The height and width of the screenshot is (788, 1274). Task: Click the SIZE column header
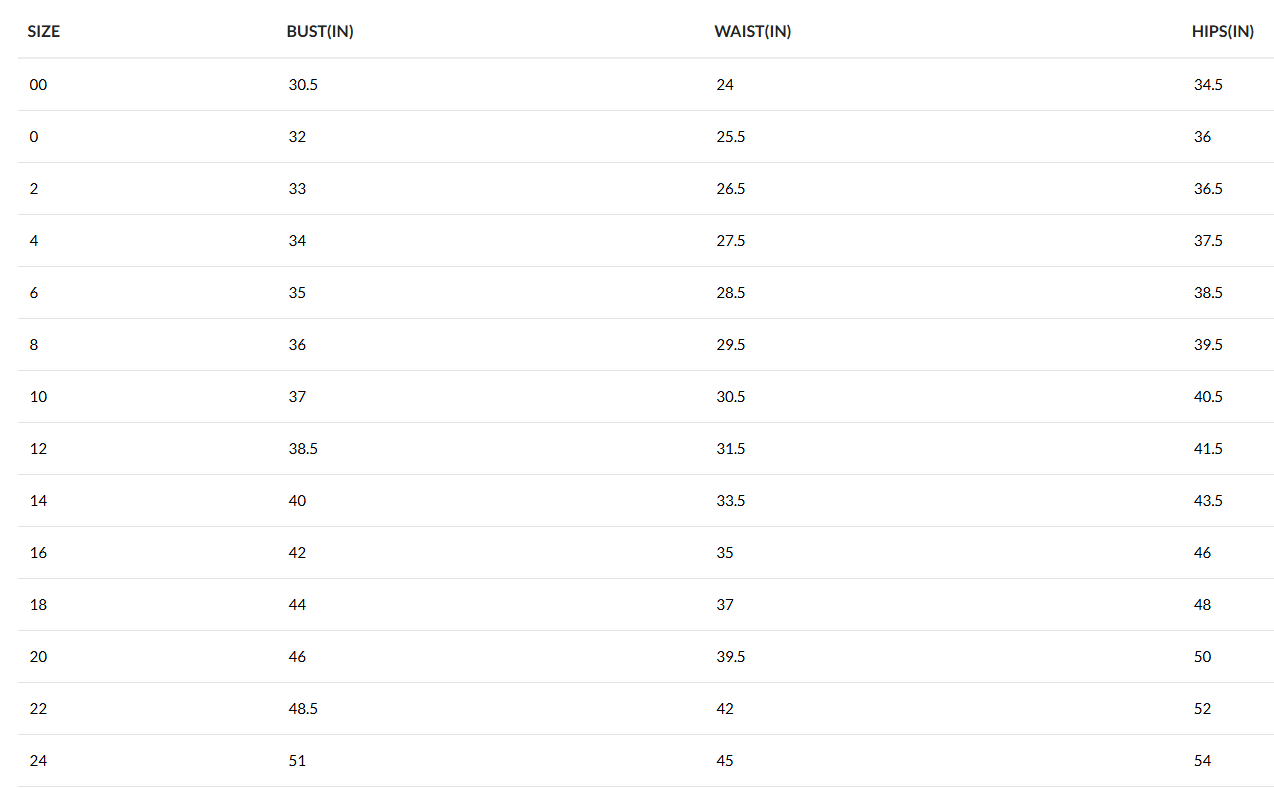pyautogui.click(x=44, y=32)
